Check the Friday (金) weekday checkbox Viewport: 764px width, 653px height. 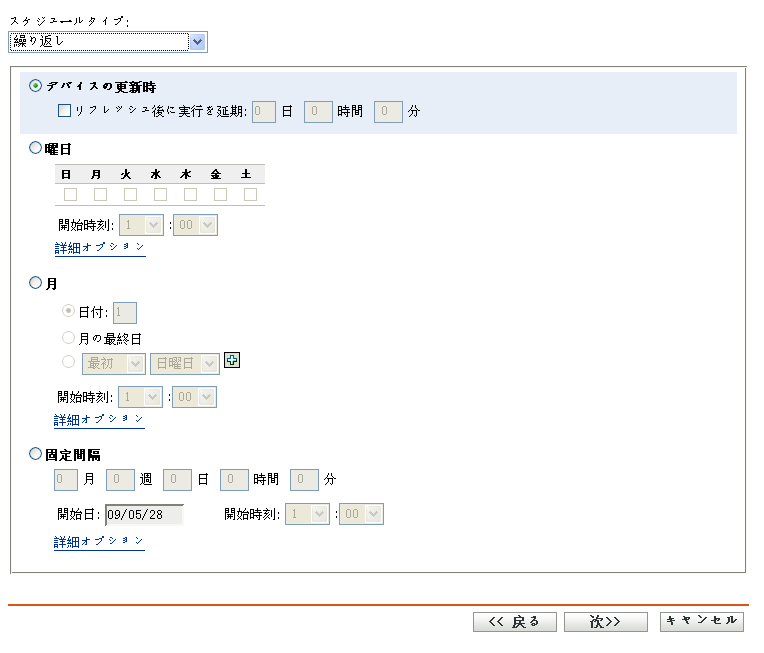220,194
